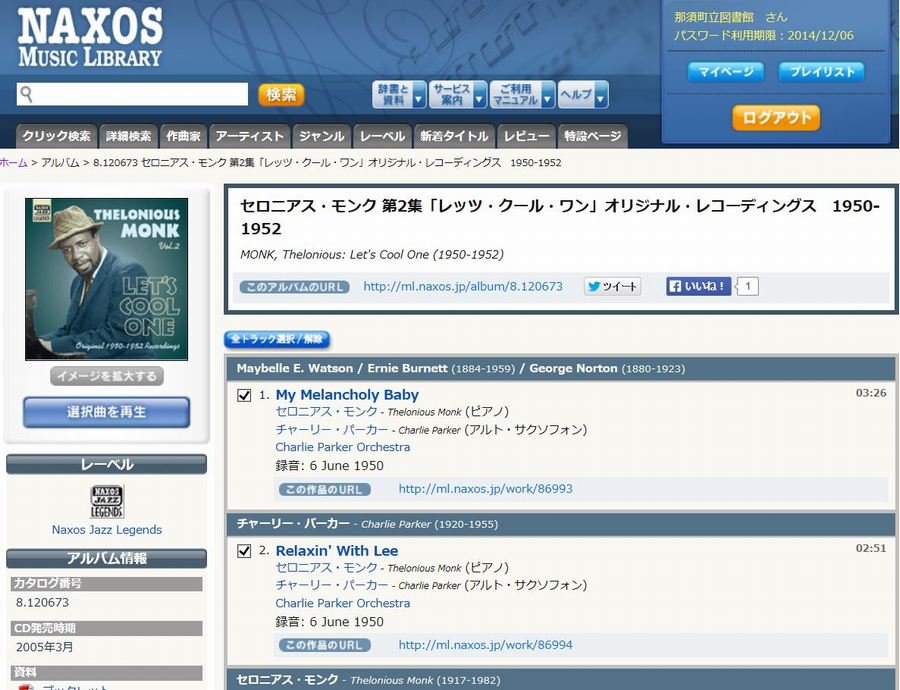Select the レーベル tab

click(x=382, y=136)
